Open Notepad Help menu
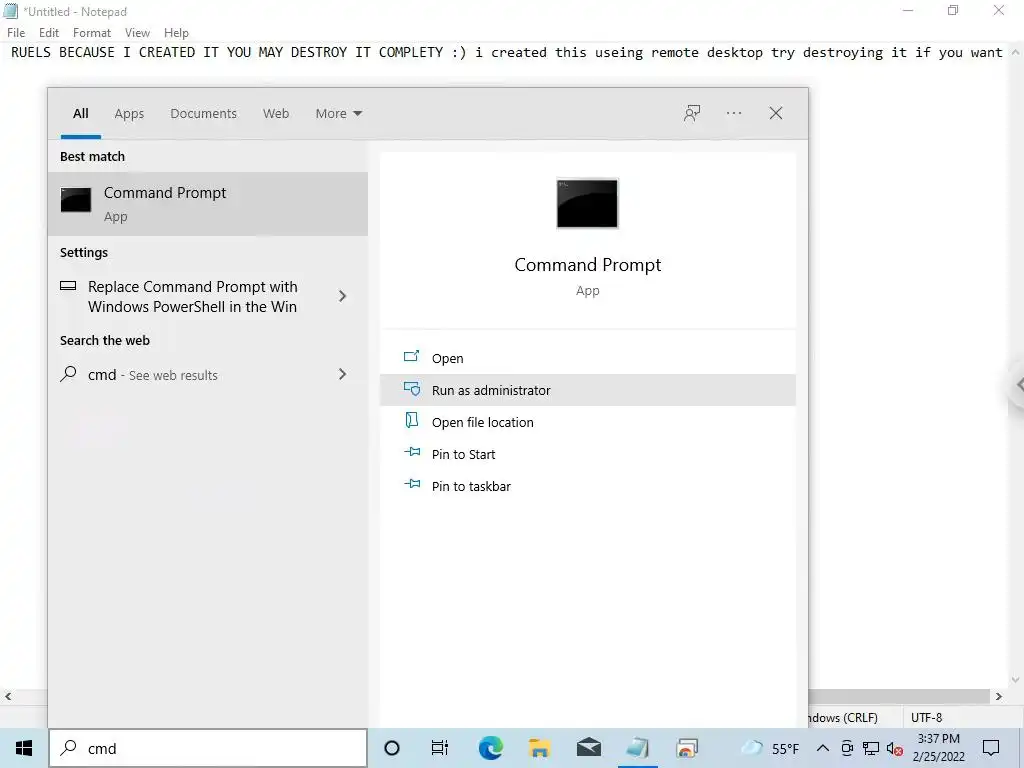 click(176, 33)
